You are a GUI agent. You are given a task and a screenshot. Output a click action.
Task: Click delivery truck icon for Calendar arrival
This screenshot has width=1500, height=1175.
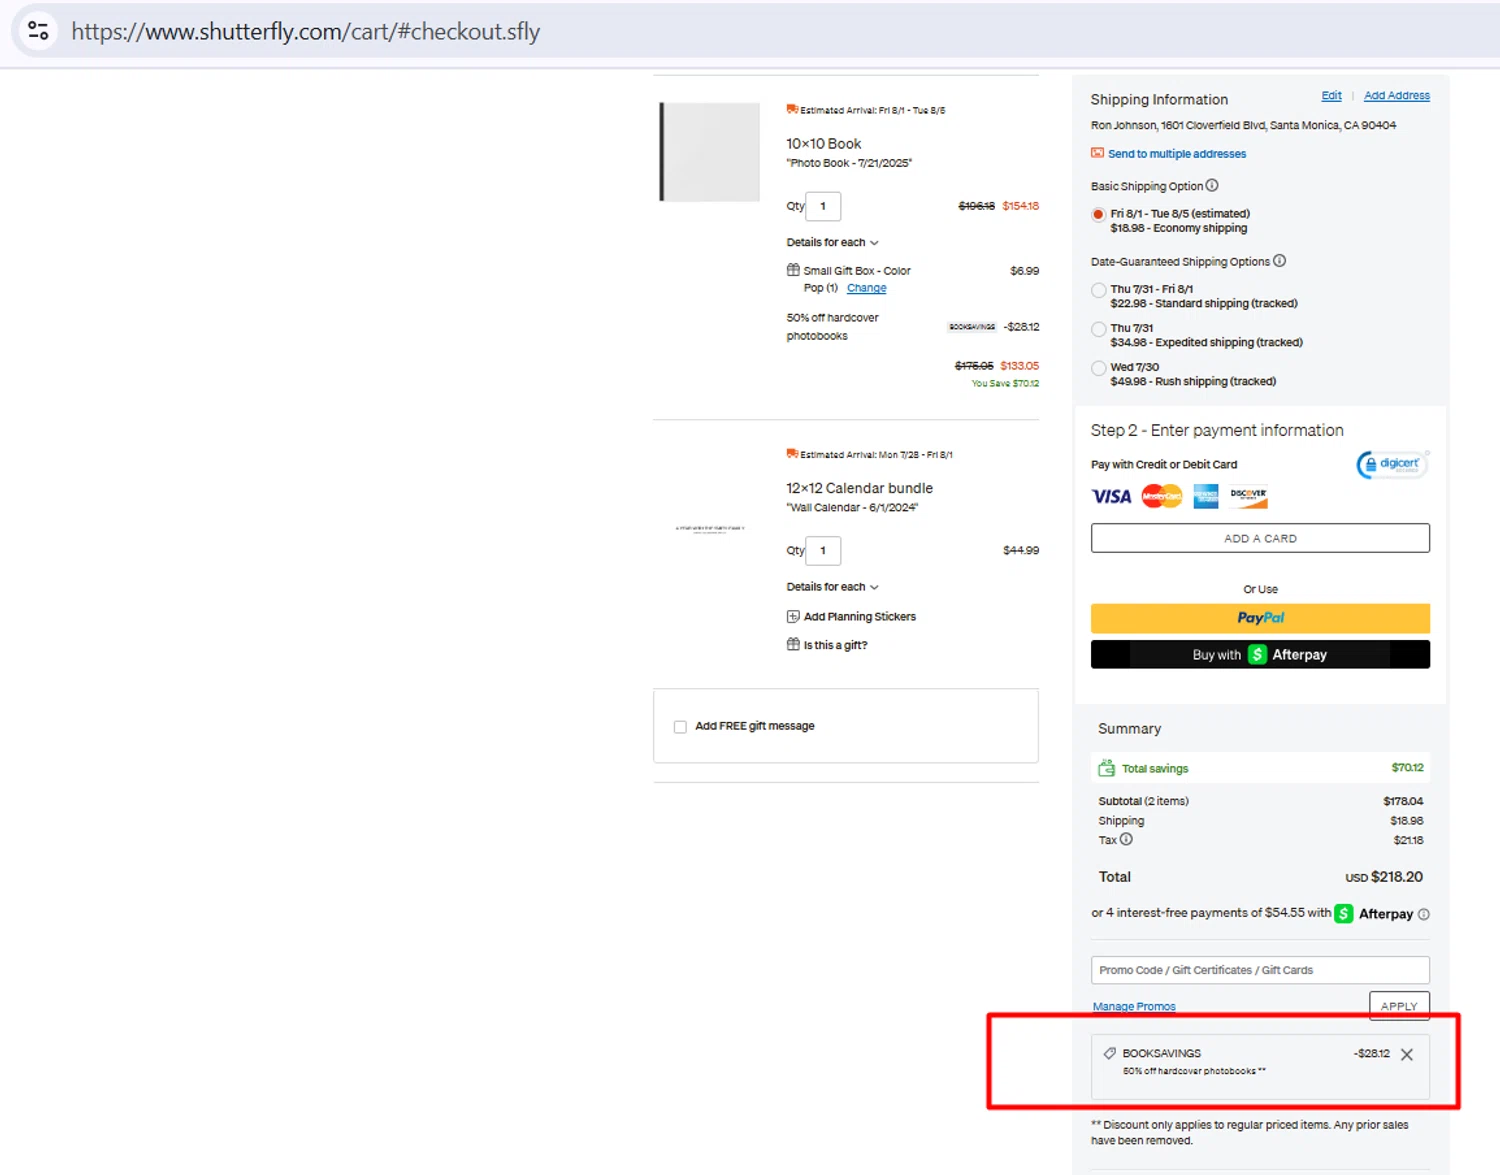pos(792,454)
